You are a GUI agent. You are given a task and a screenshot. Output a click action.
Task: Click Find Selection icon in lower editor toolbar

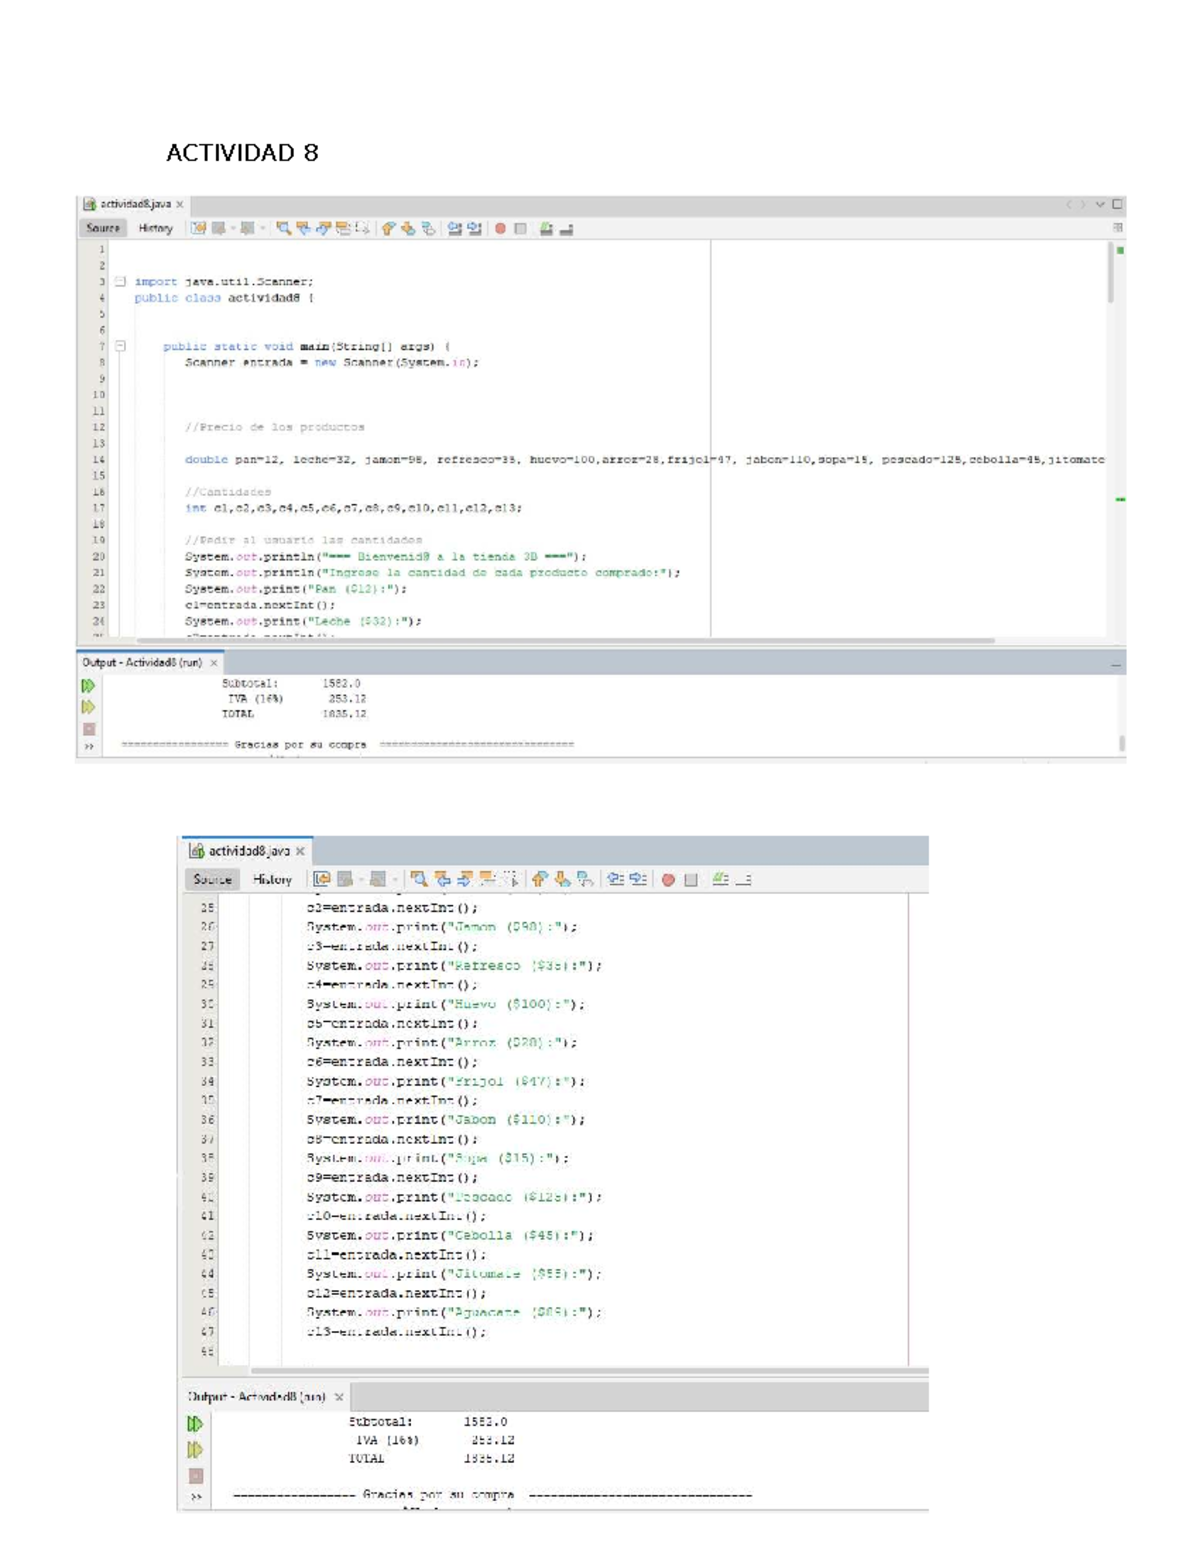(x=419, y=879)
